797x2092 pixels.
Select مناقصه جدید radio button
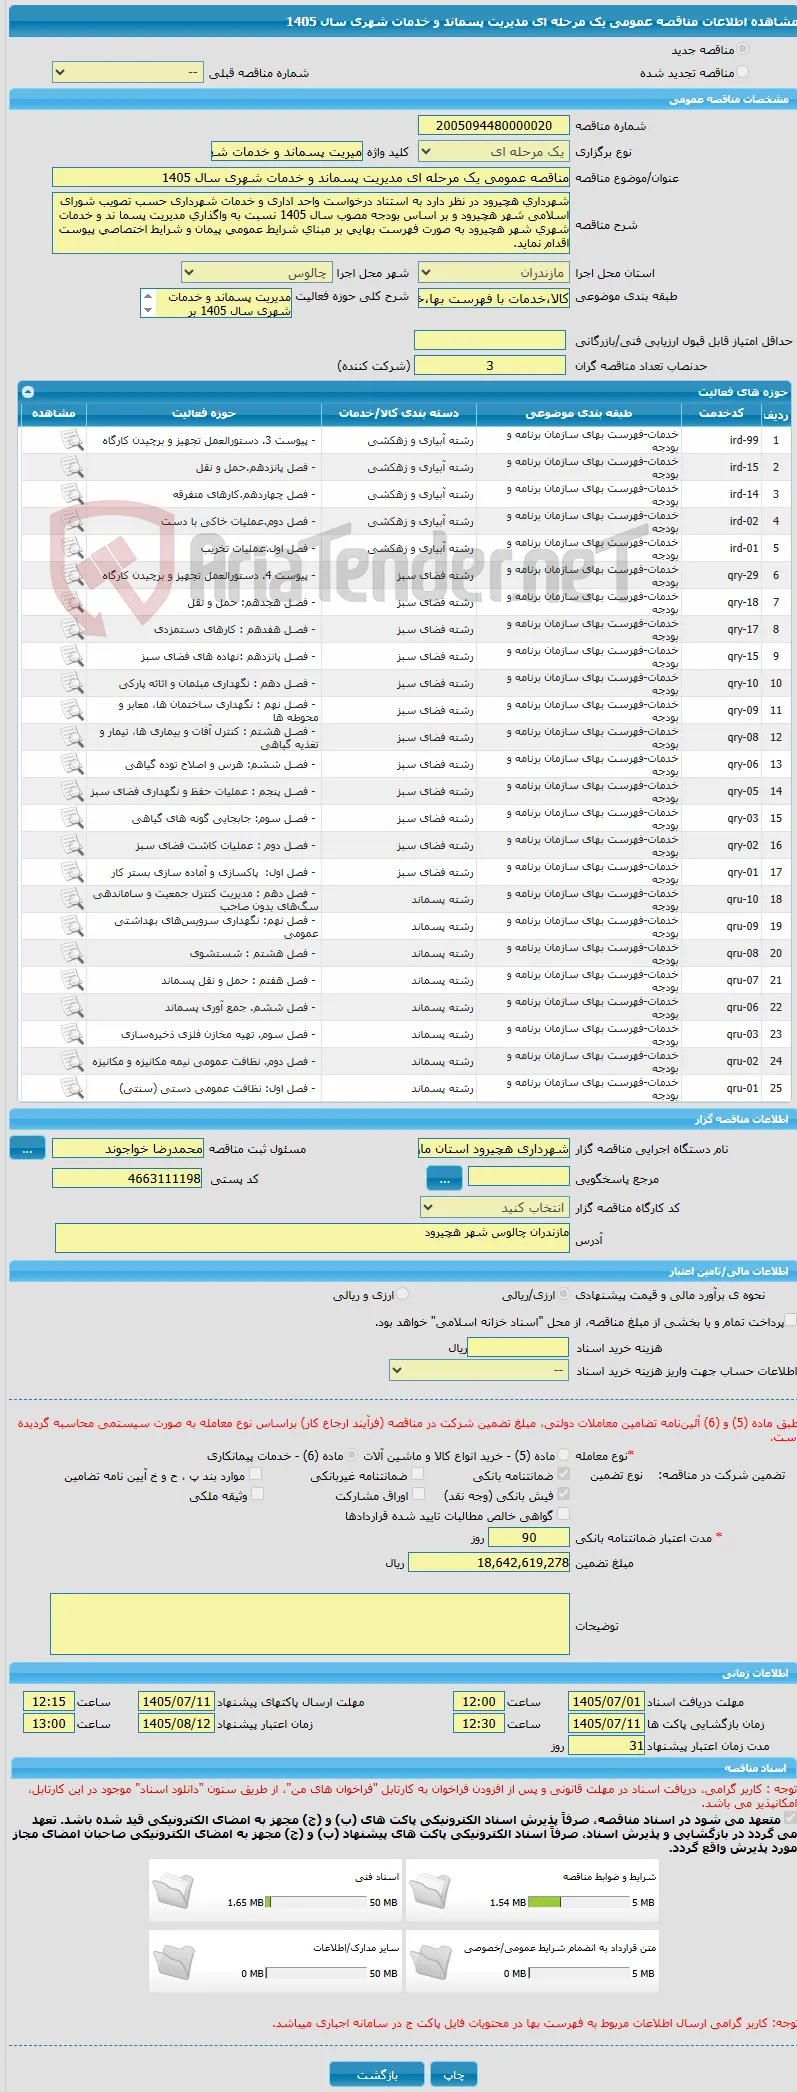(x=742, y=49)
